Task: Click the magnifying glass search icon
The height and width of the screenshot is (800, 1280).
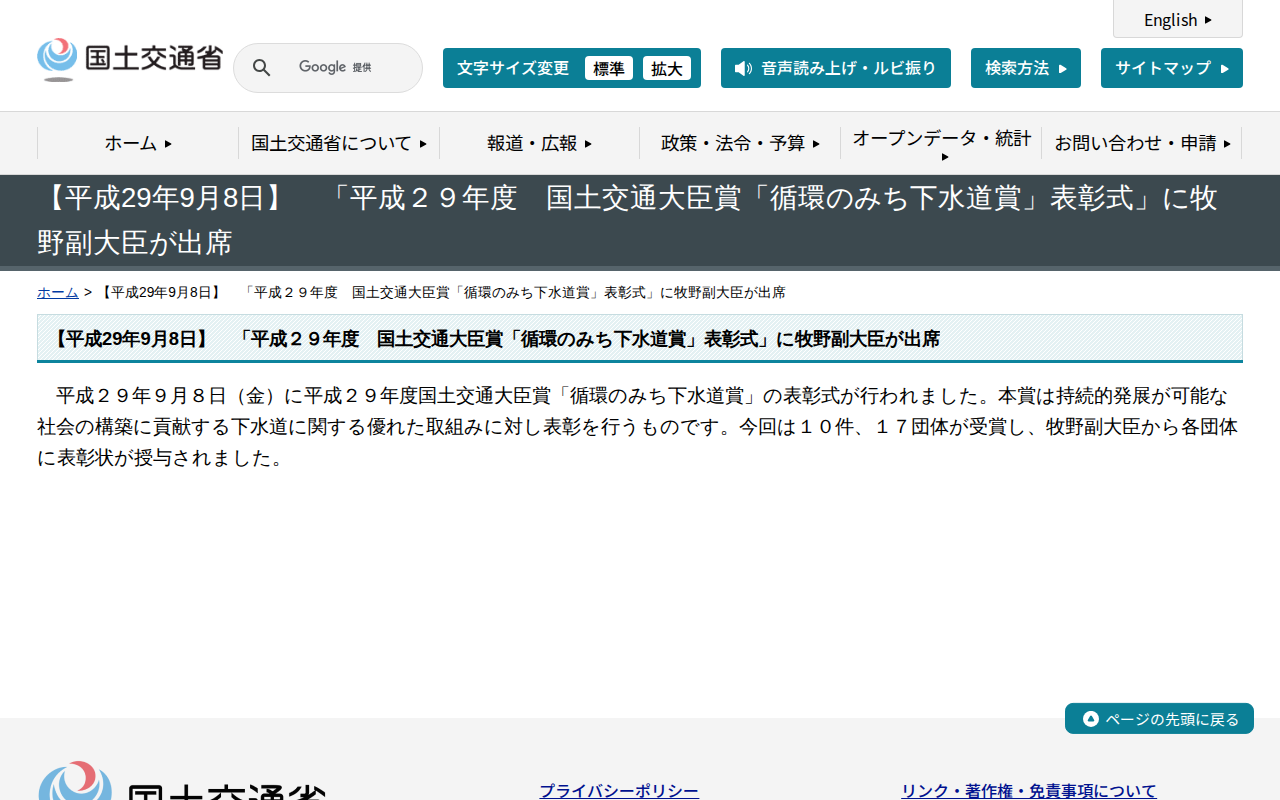Action: [261, 67]
